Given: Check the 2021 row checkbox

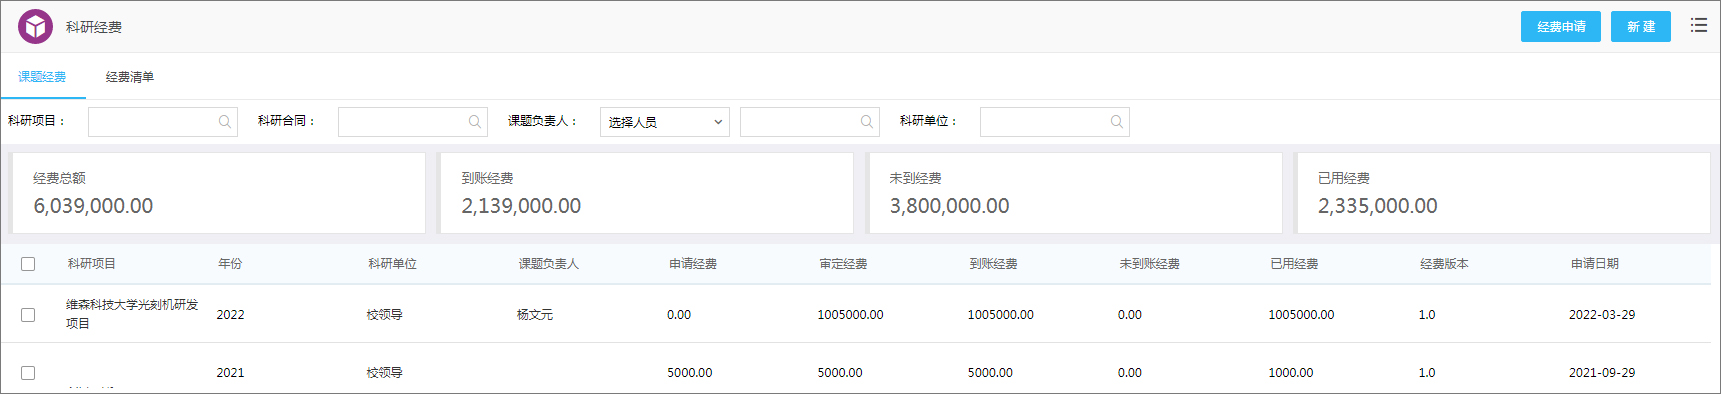Looking at the screenshot, I should point(28,372).
